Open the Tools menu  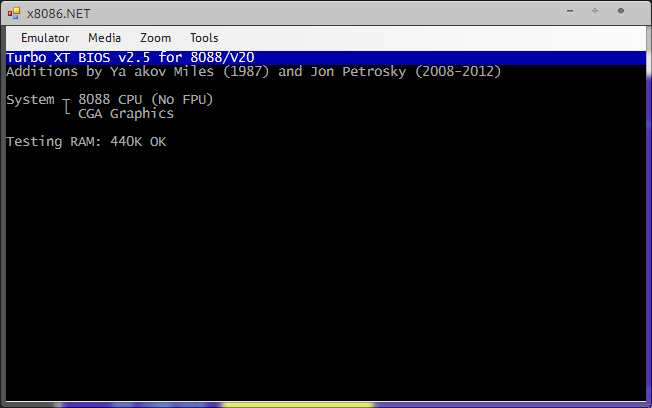pos(204,38)
